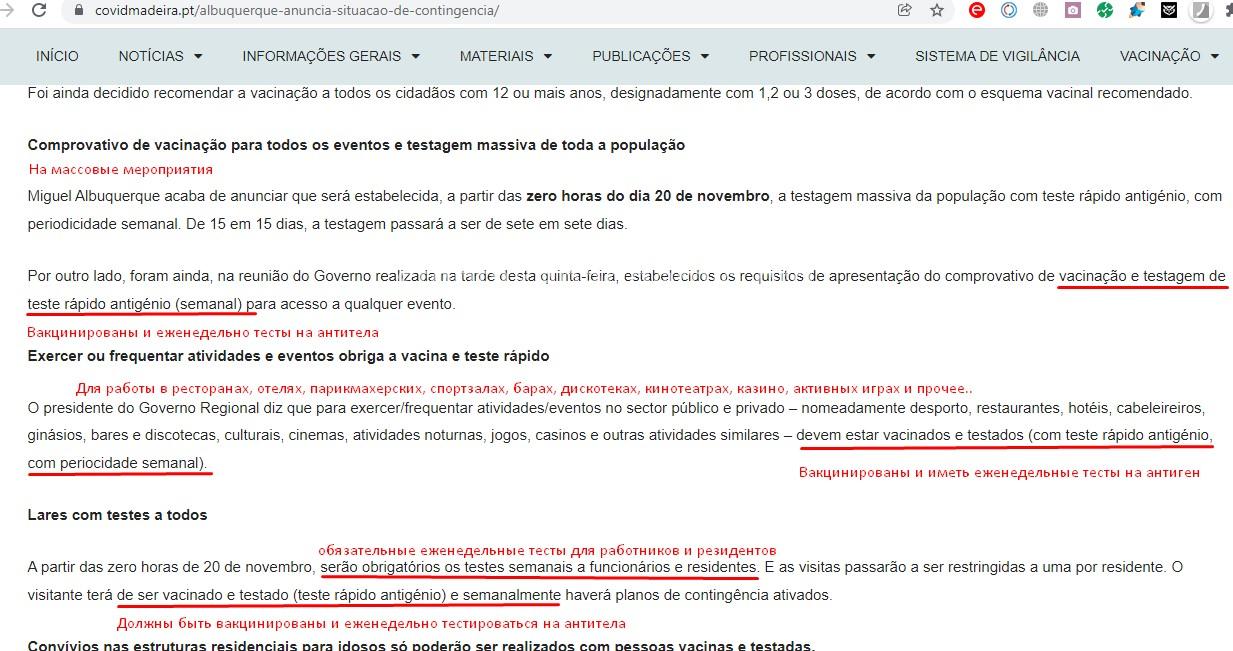Expand the PROFISSIONAIS dropdown menu
Image resolution: width=1233 pixels, height=651 pixels.
[812, 56]
